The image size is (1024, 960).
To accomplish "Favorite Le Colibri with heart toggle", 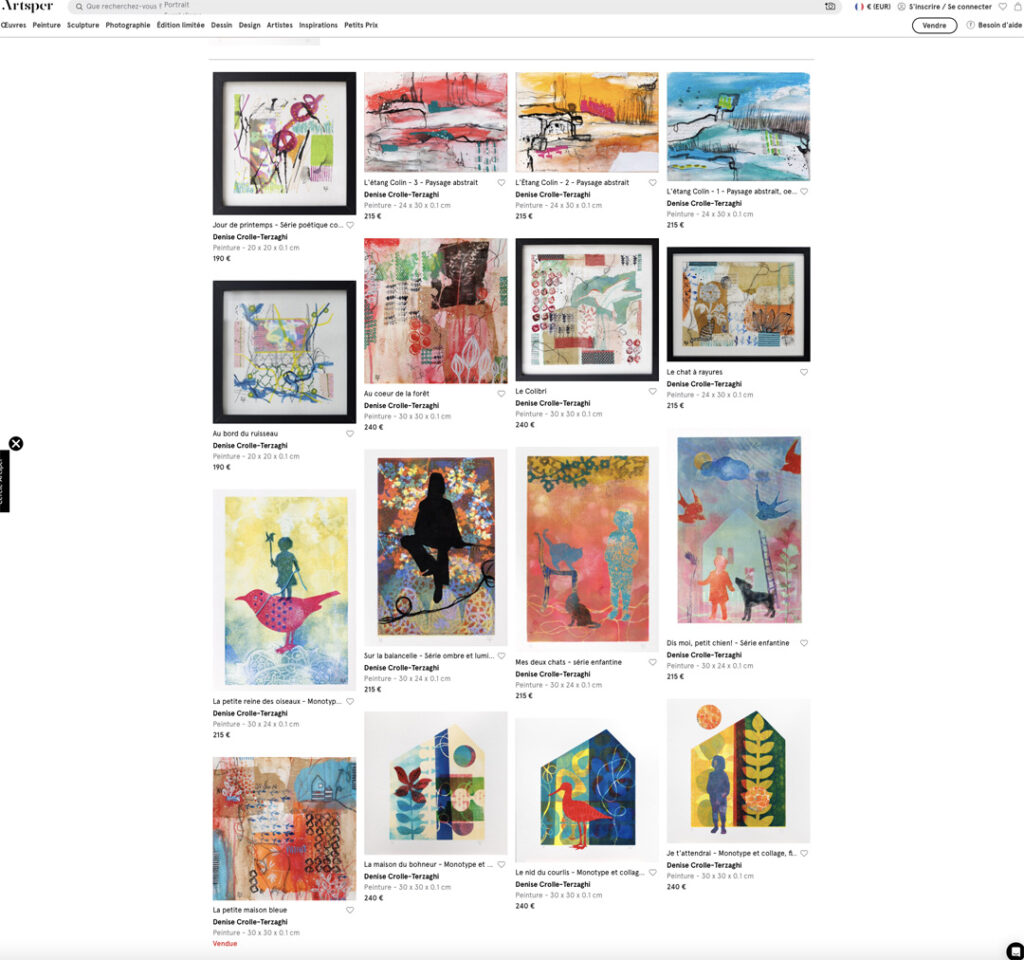I will pyautogui.click(x=652, y=391).
